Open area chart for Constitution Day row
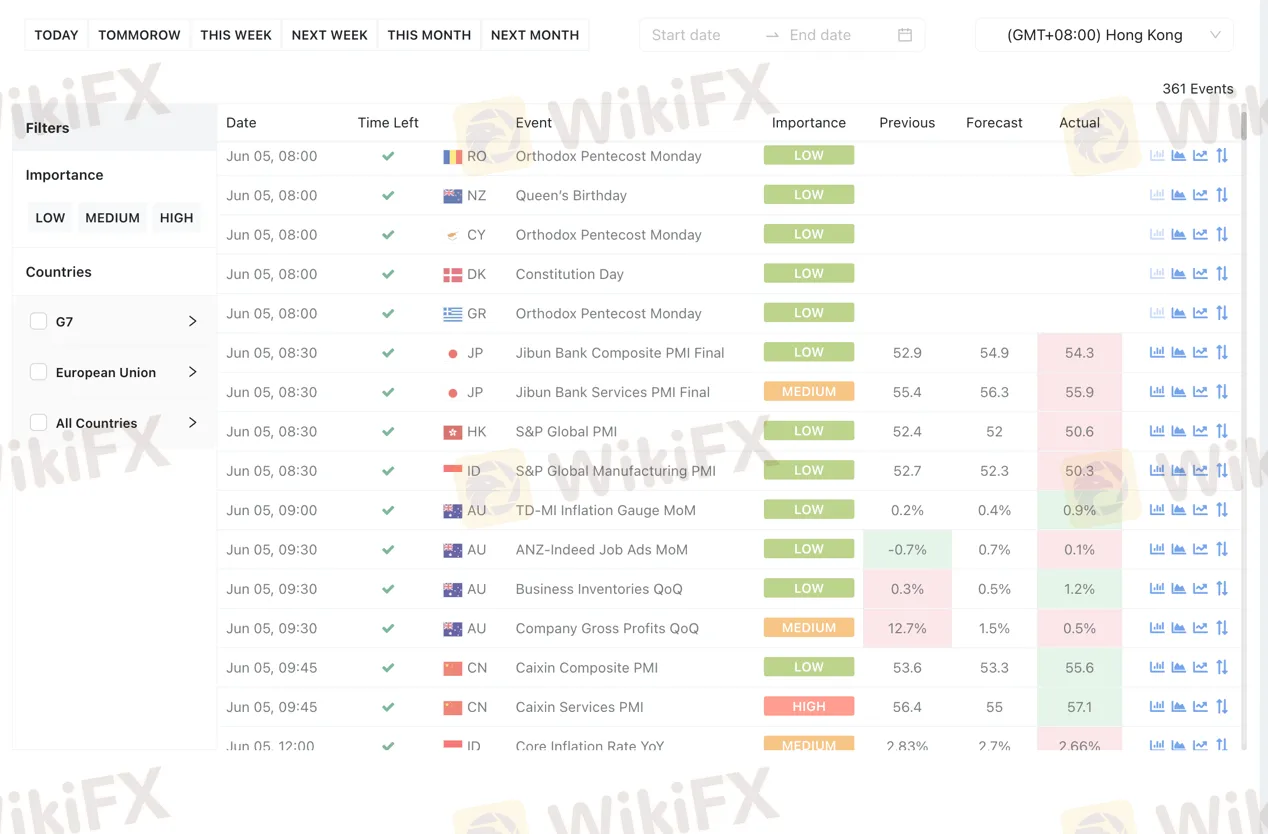 click(x=1179, y=274)
